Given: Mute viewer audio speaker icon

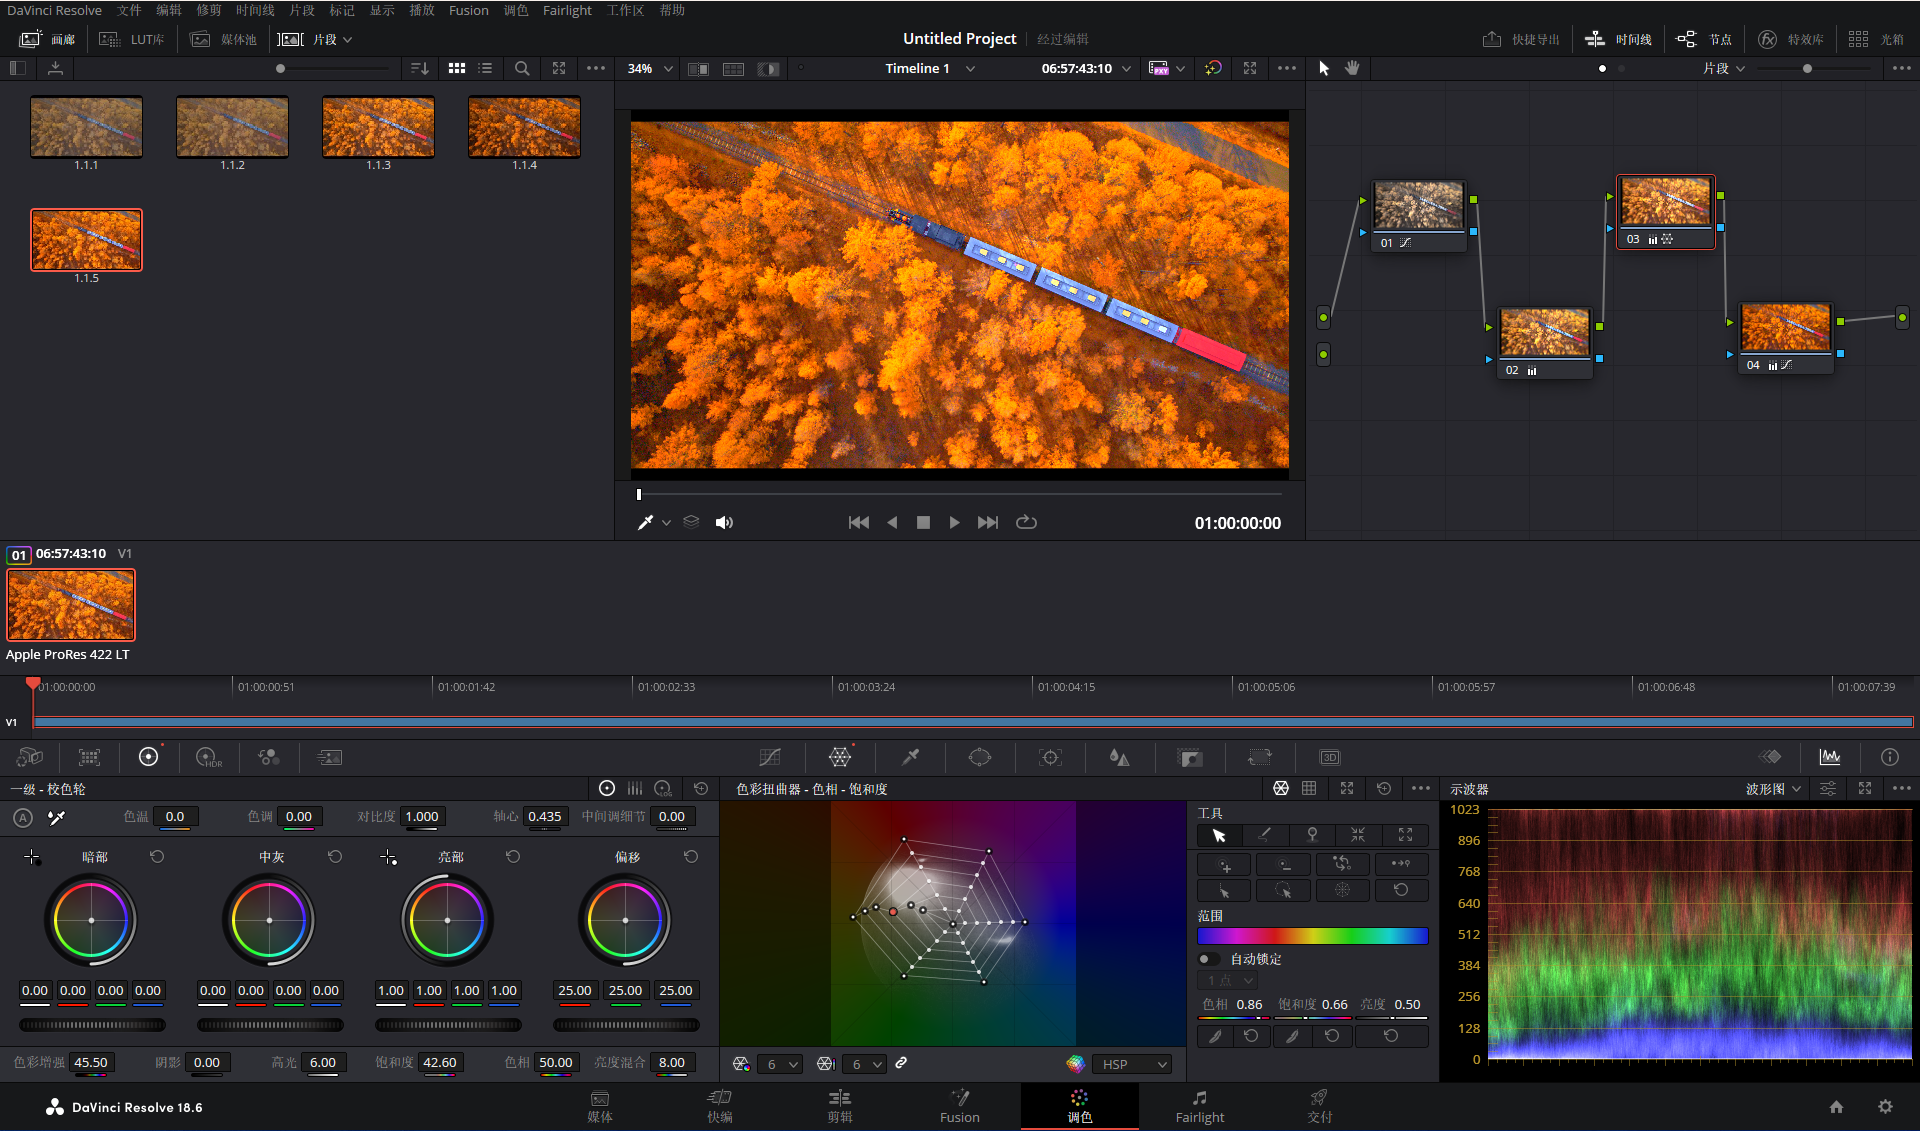Looking at the screenshot, I should pyautogui.click(x=724, y=522).
